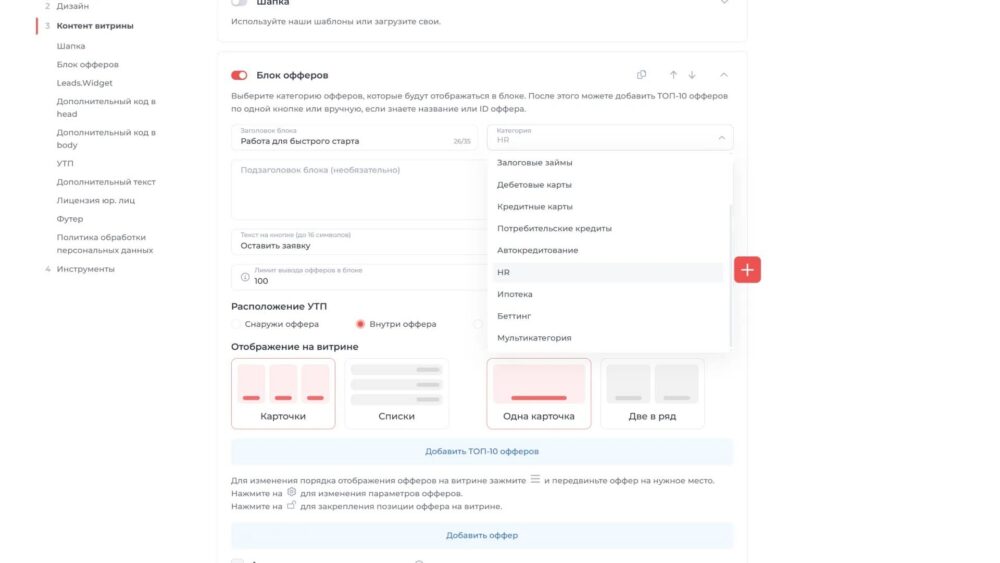Screen dimensions: 1000x563
Task: Choose Ипотека from the category list
Action: click(x=515, y=294)
